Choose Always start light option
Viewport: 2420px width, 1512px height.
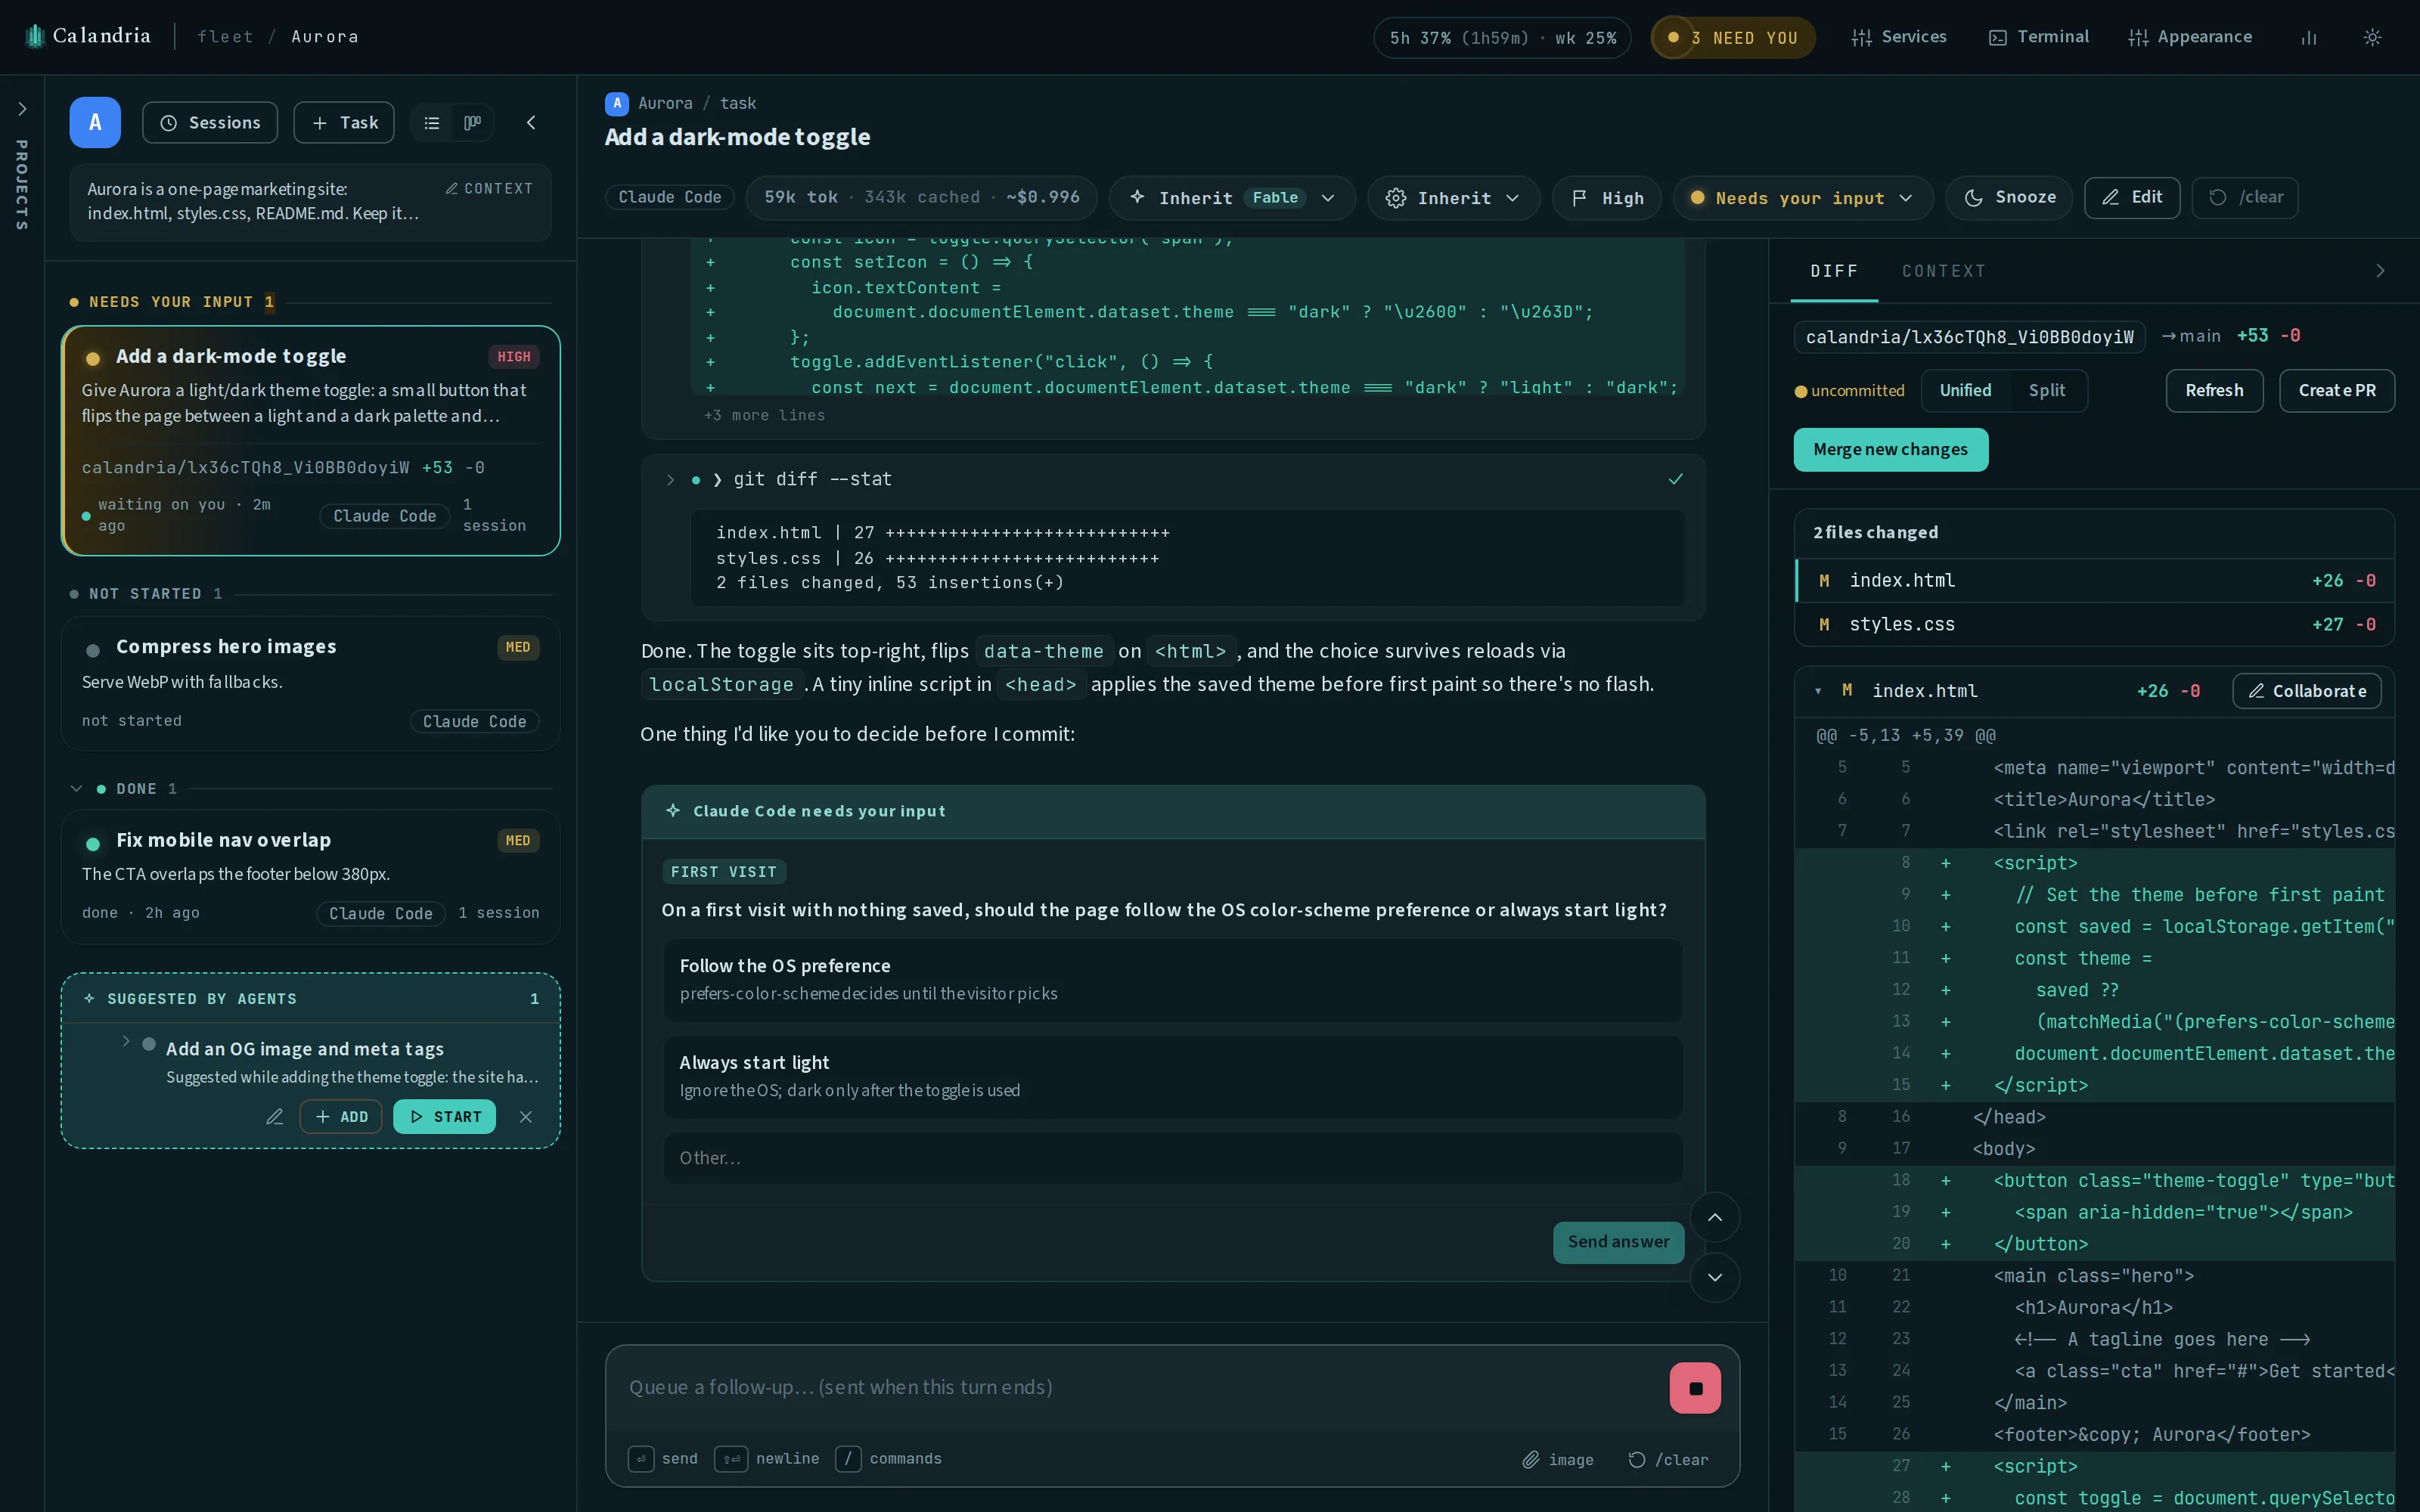tap(1173, 1076)
